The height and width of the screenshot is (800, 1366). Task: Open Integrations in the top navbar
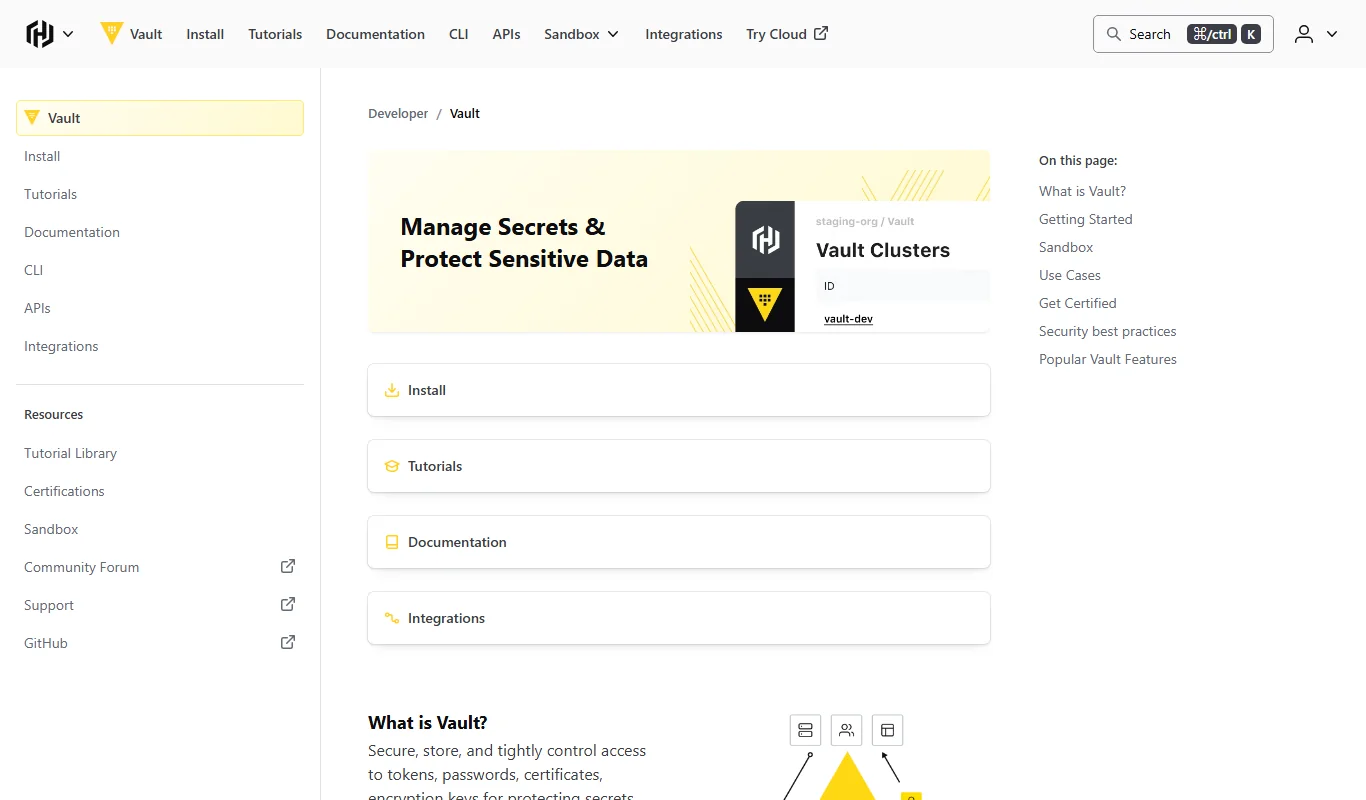point(683,34)
